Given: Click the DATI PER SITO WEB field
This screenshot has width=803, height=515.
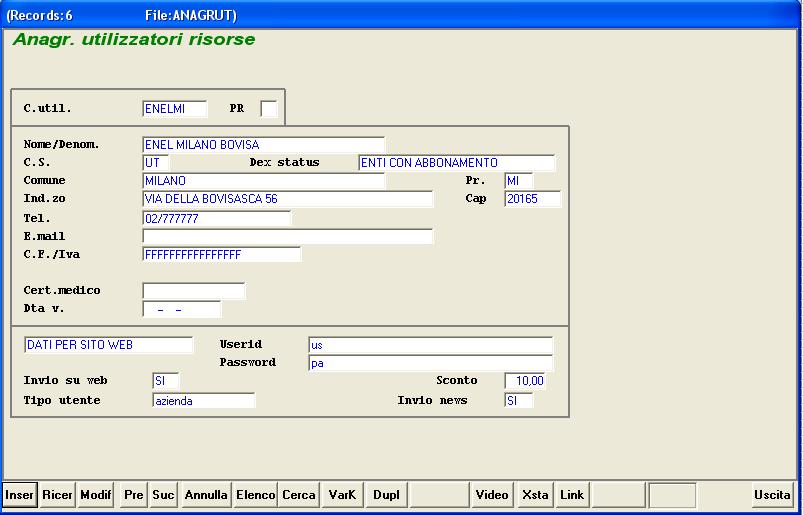Looking at the screenshot, I should [108, 345].
